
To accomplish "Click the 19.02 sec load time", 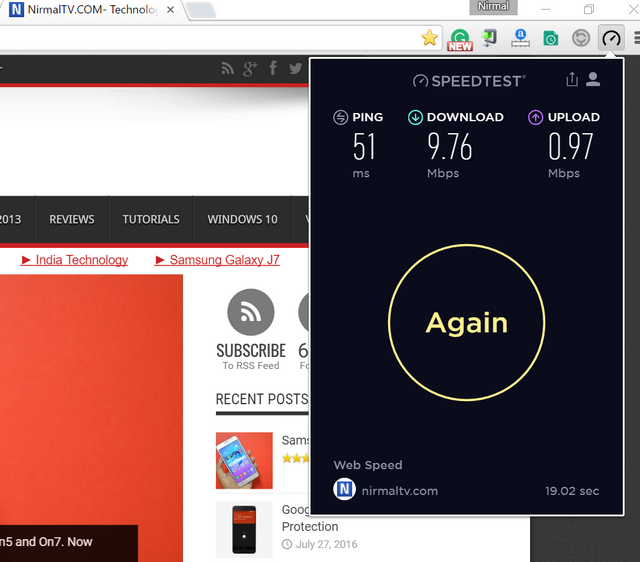I will coord(572,491).
